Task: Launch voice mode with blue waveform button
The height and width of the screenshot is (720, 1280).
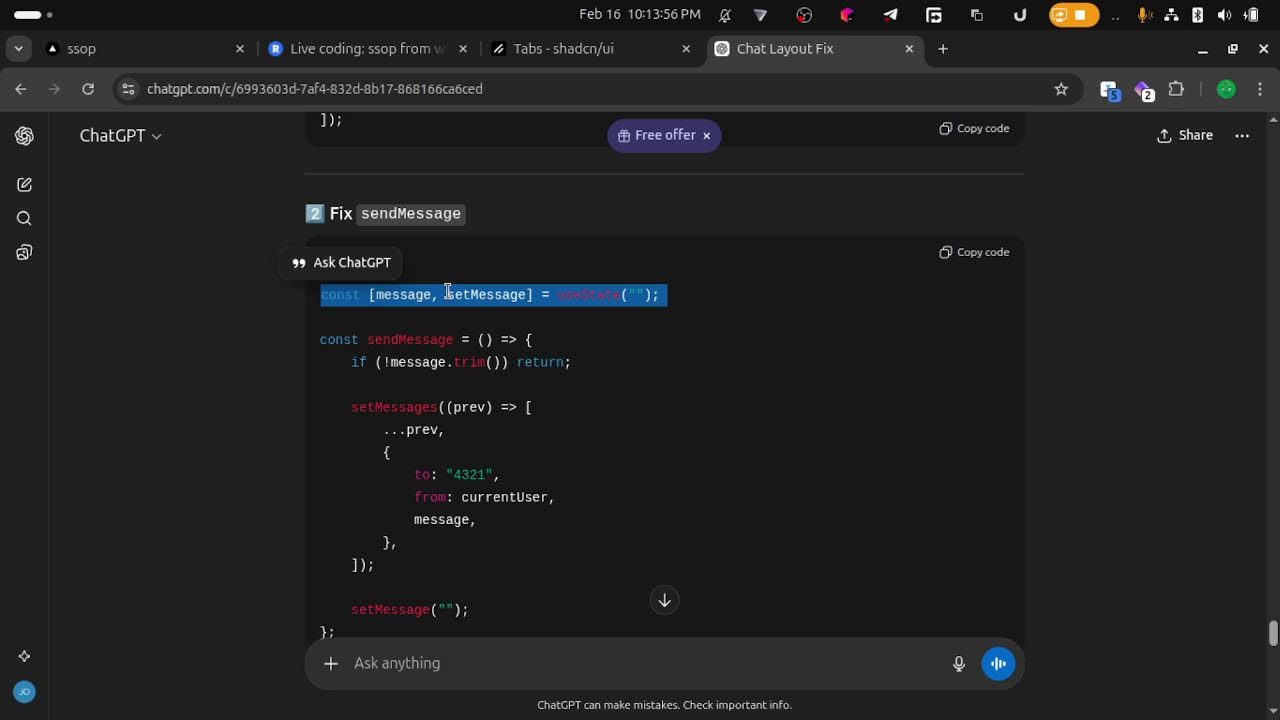Action: point(998,663)
